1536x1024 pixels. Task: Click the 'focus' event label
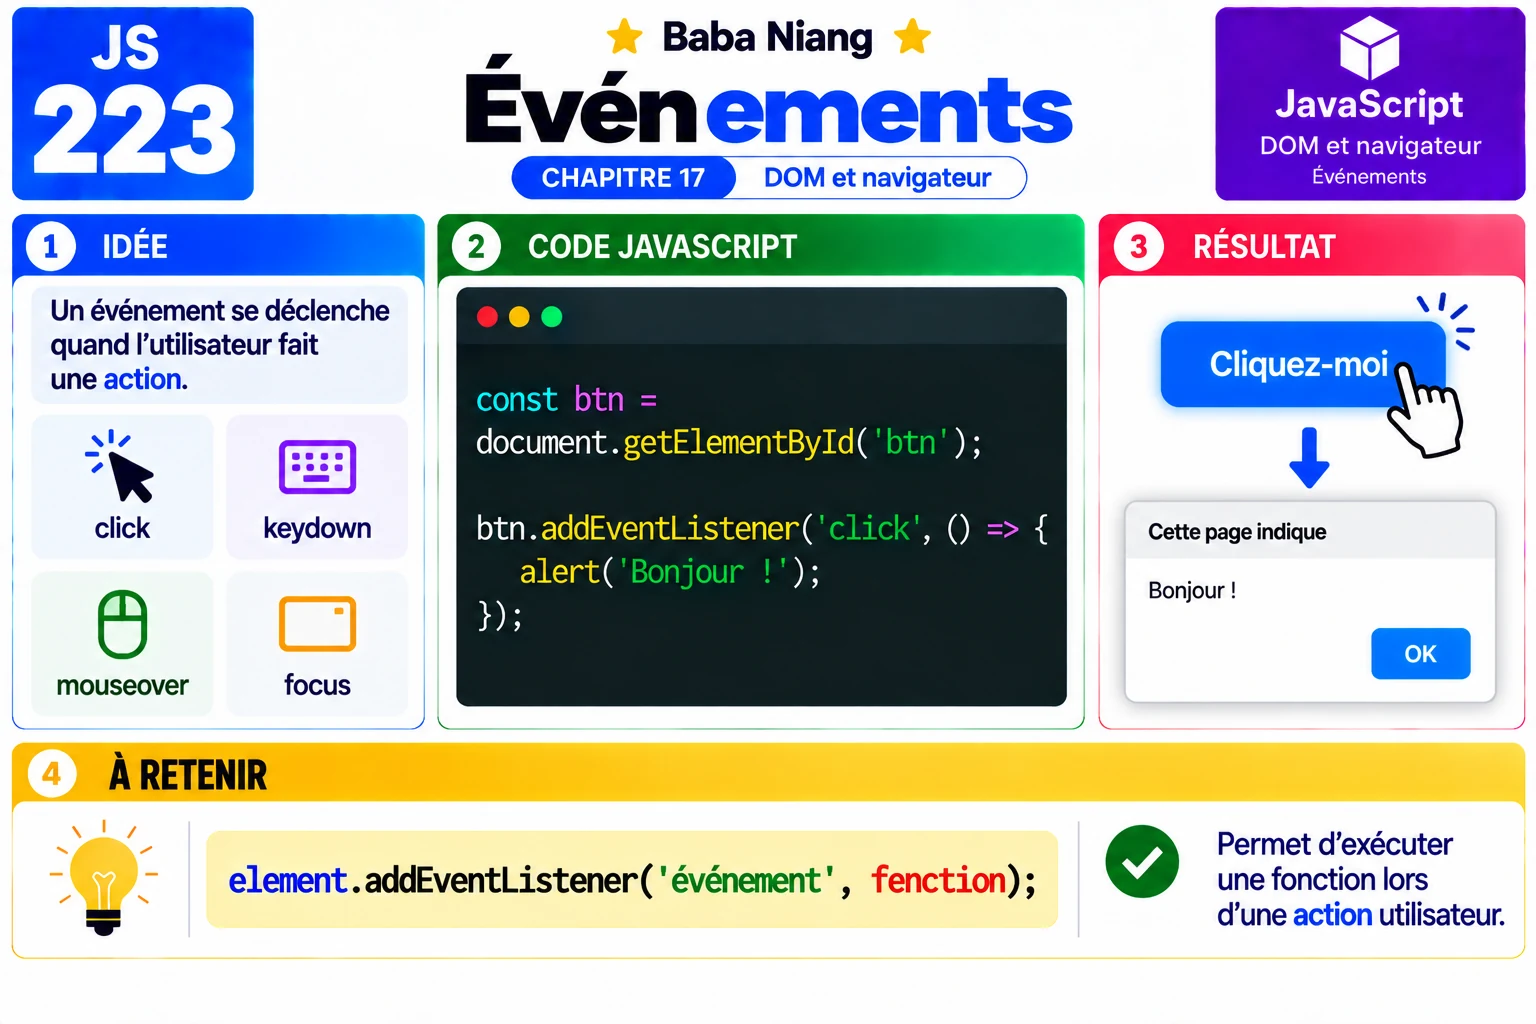click(317, 685)
